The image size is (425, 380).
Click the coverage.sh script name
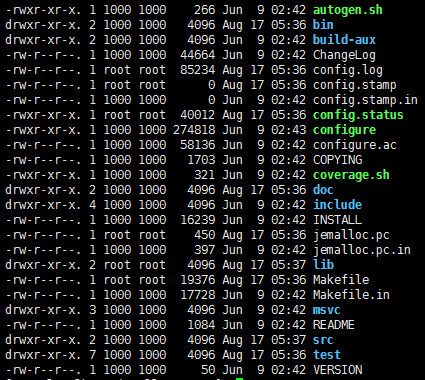click(x=351, y=175)
